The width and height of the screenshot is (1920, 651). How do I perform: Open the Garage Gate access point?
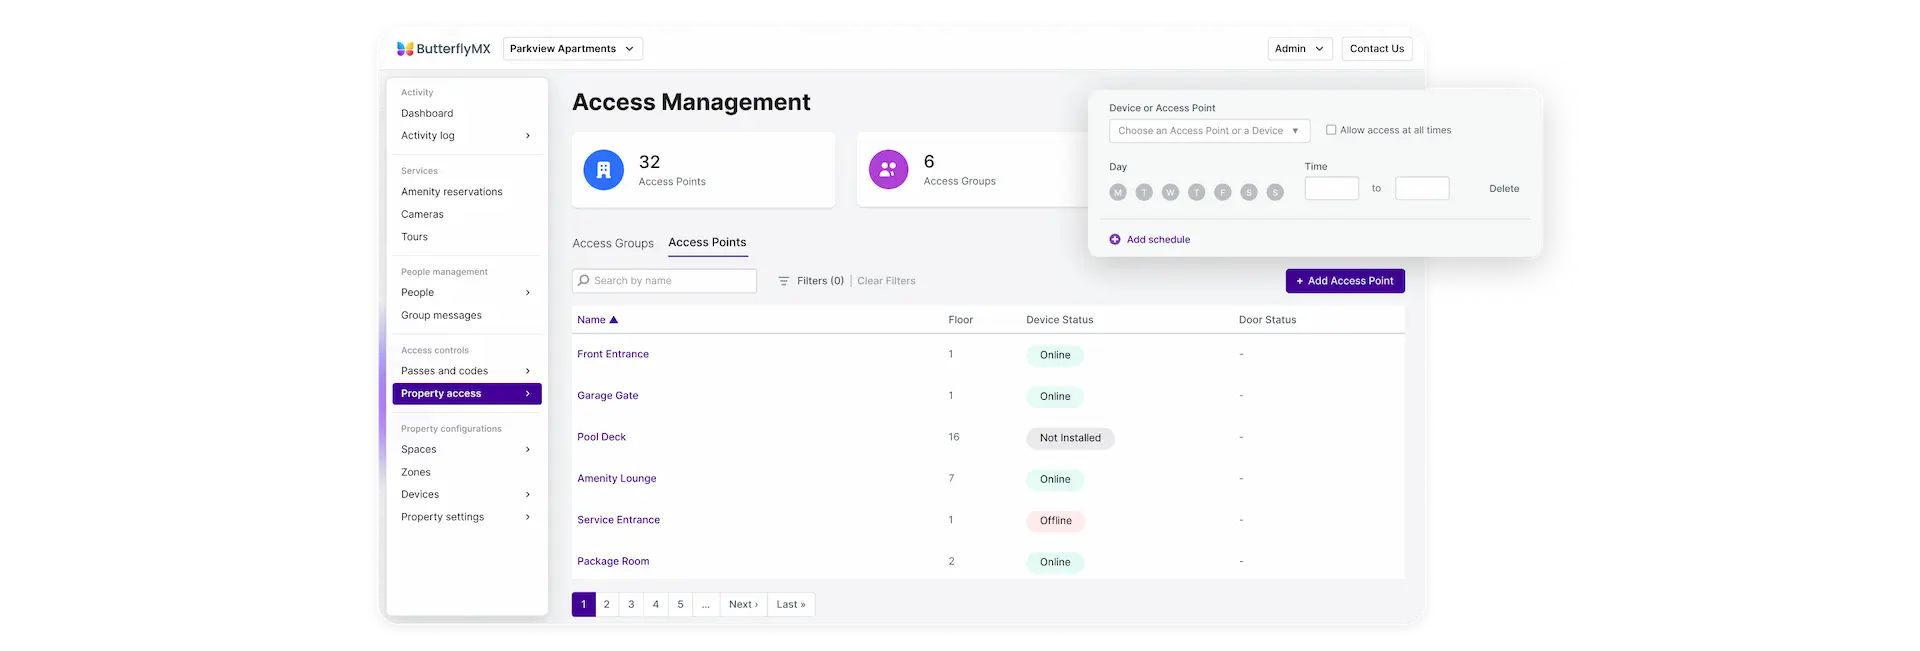pos(607,396)
